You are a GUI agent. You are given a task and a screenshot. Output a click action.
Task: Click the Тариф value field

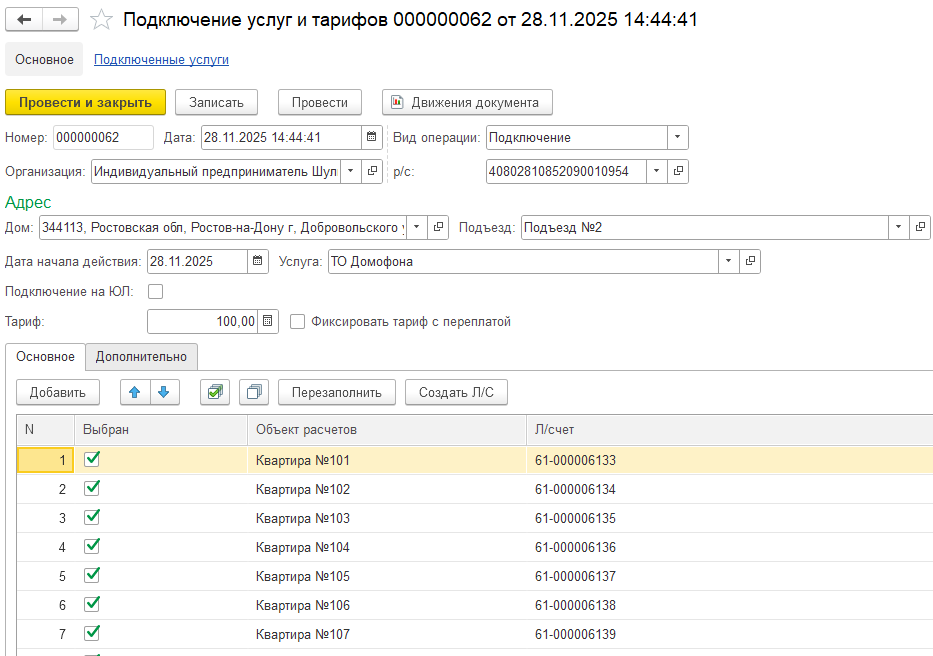pos(202,321)
